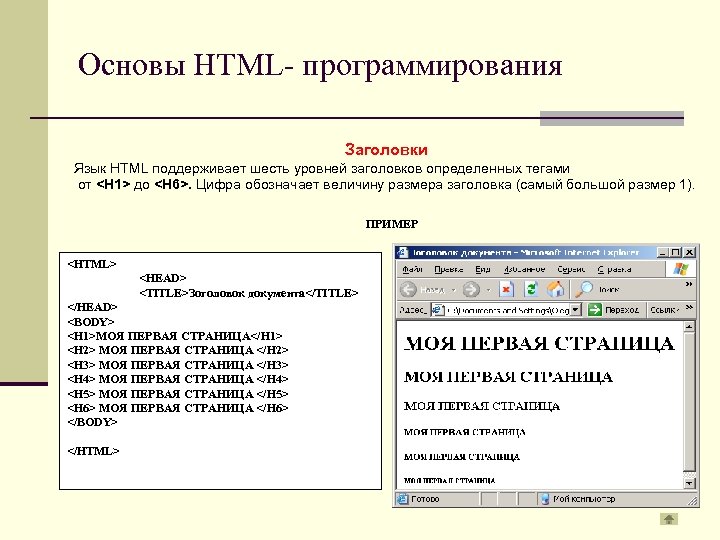The image size is (720, 540).
Task: Click the Internet Explorer title bar icon
Action: (402, 253)
